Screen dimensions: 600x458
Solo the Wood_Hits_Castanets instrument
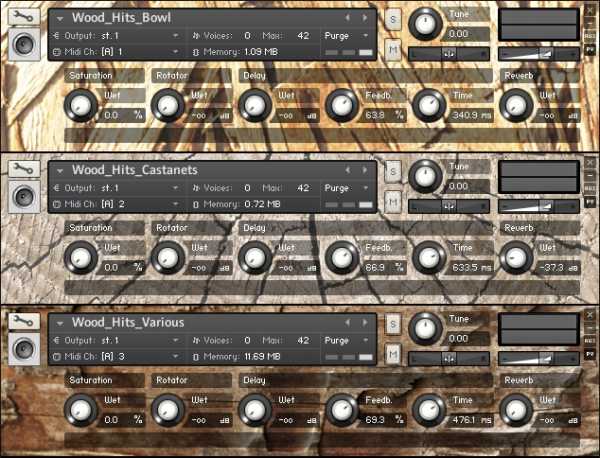point(393,171)
